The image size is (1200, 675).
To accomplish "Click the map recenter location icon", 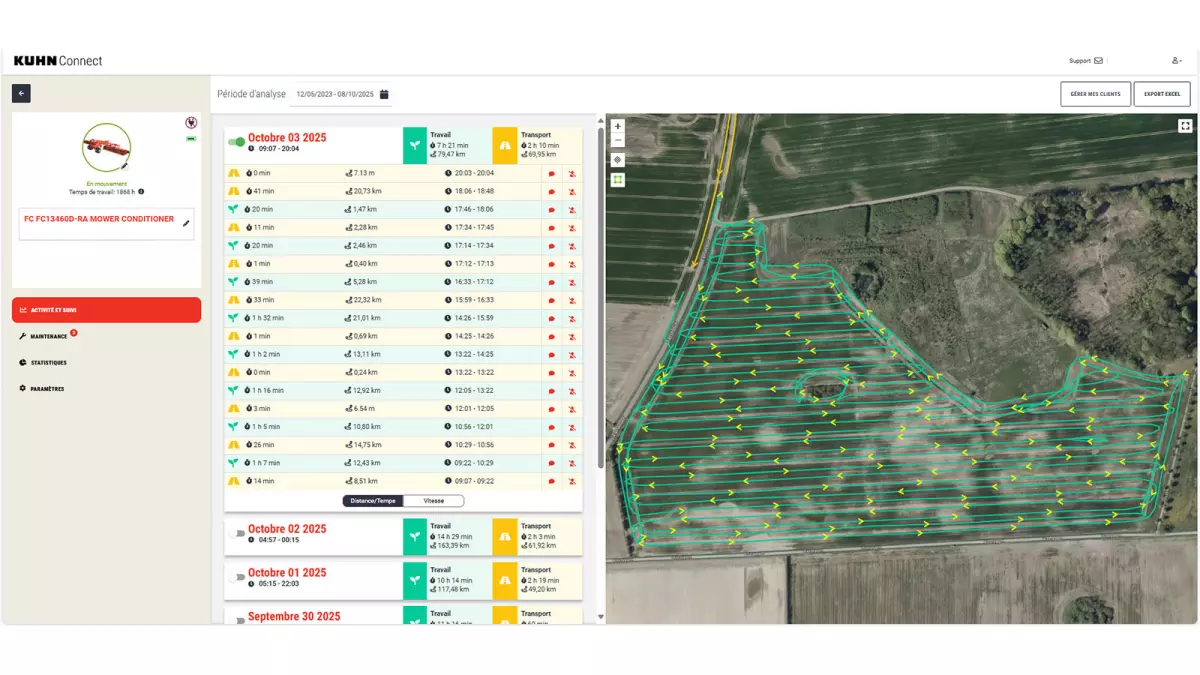I will (x=617, y=160).
